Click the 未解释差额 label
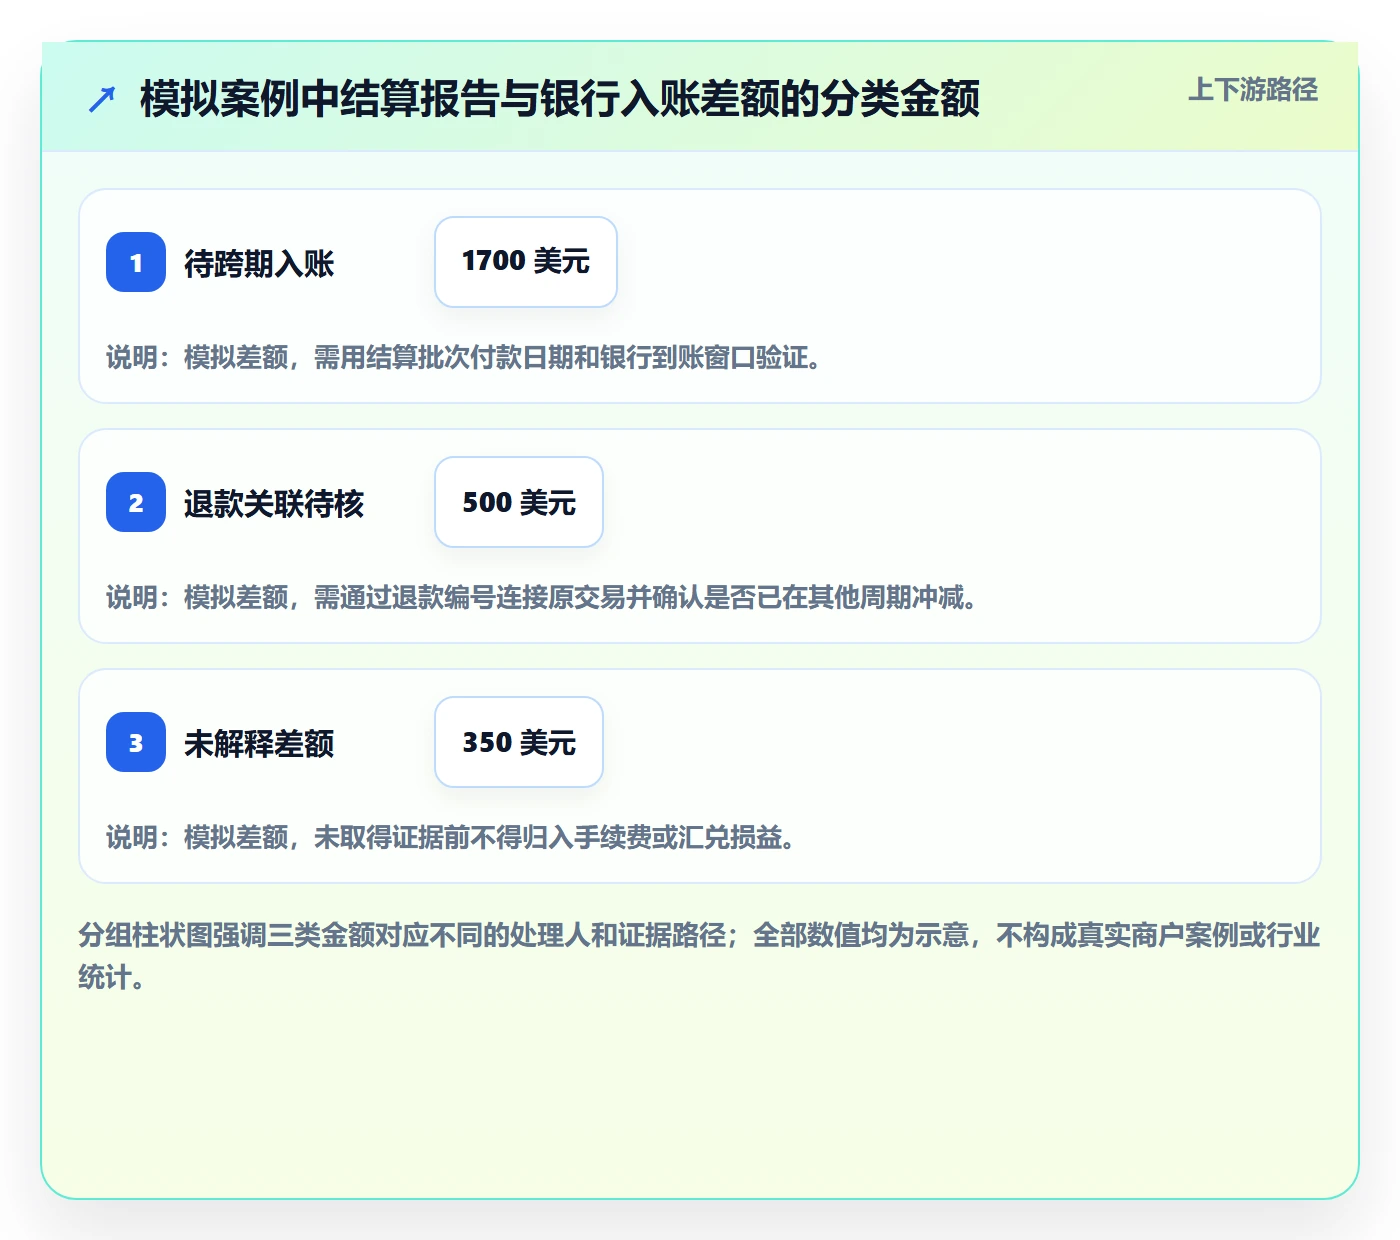The width and height of the screenshot is (1400, 1240). (x=259, y=743)
